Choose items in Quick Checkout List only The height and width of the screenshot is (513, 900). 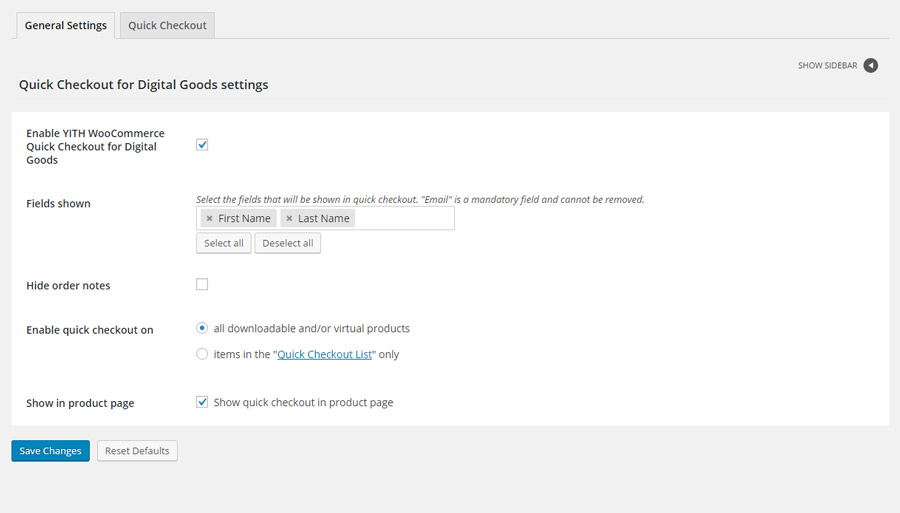tap(202, 354)
